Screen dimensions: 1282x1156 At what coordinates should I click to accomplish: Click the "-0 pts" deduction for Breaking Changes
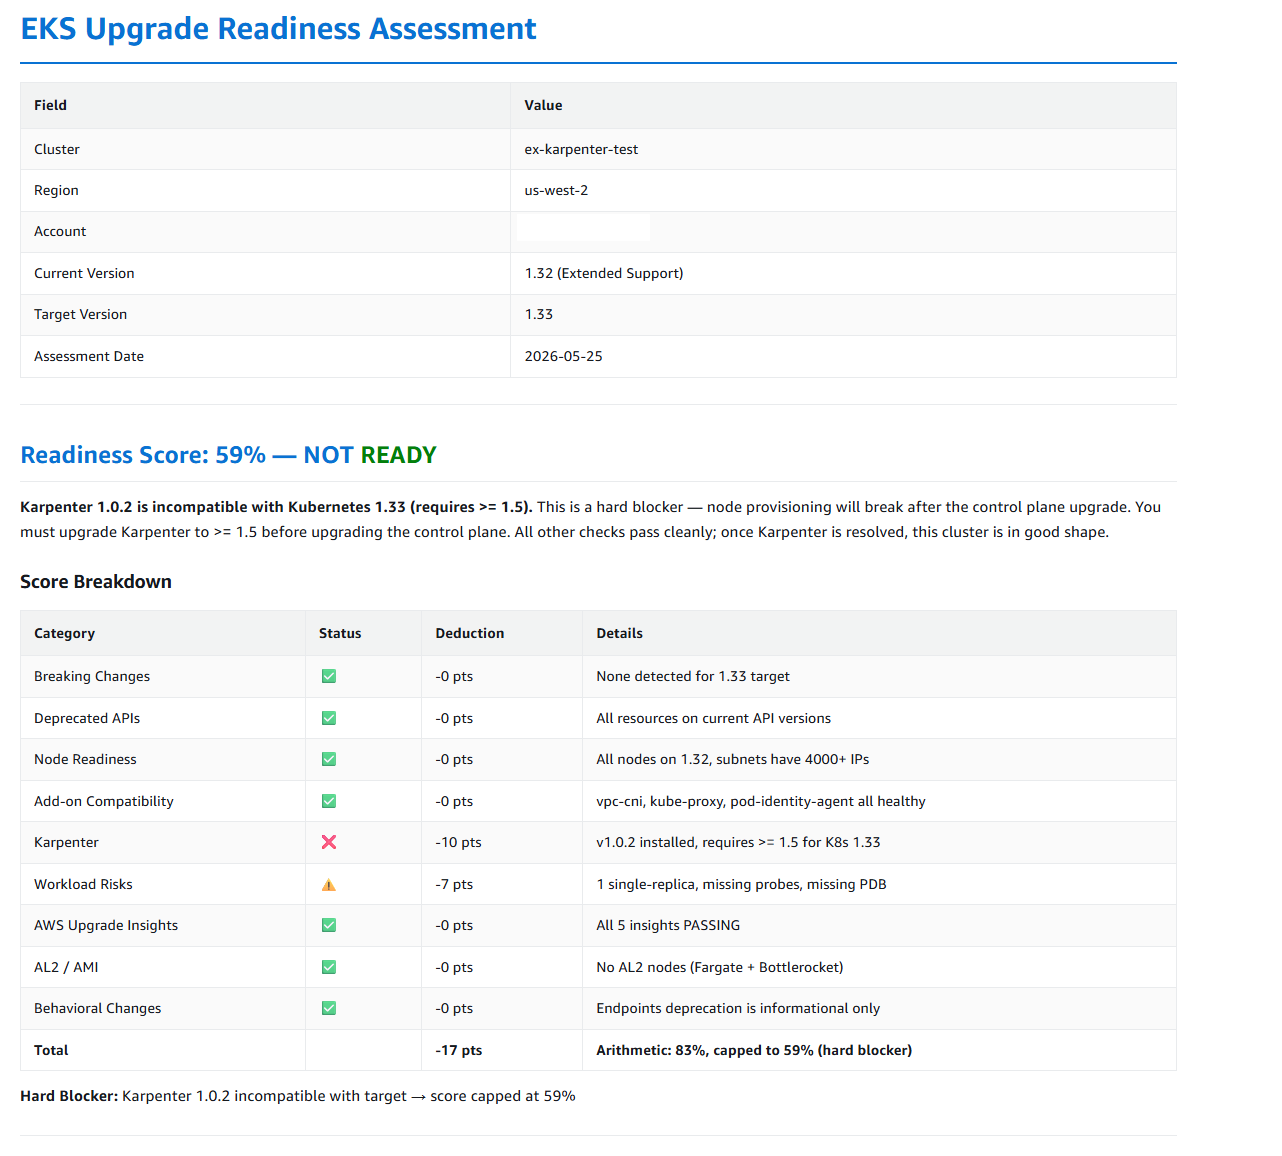click(454, 676)
